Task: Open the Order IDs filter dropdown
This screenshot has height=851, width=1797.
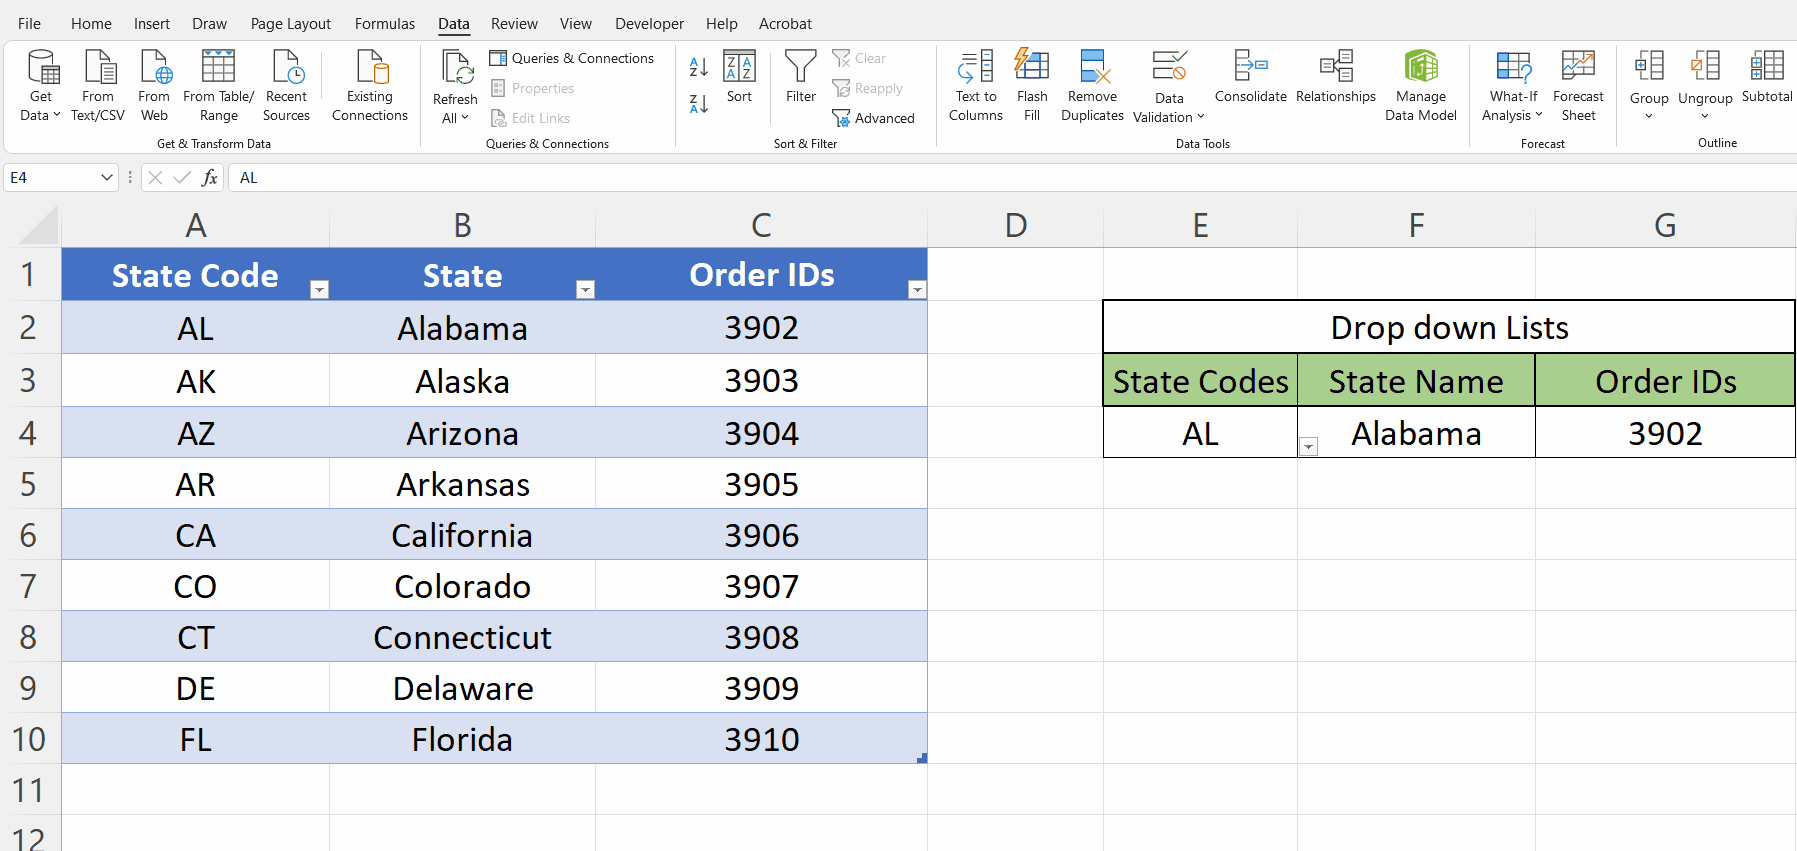Action: 917,289
